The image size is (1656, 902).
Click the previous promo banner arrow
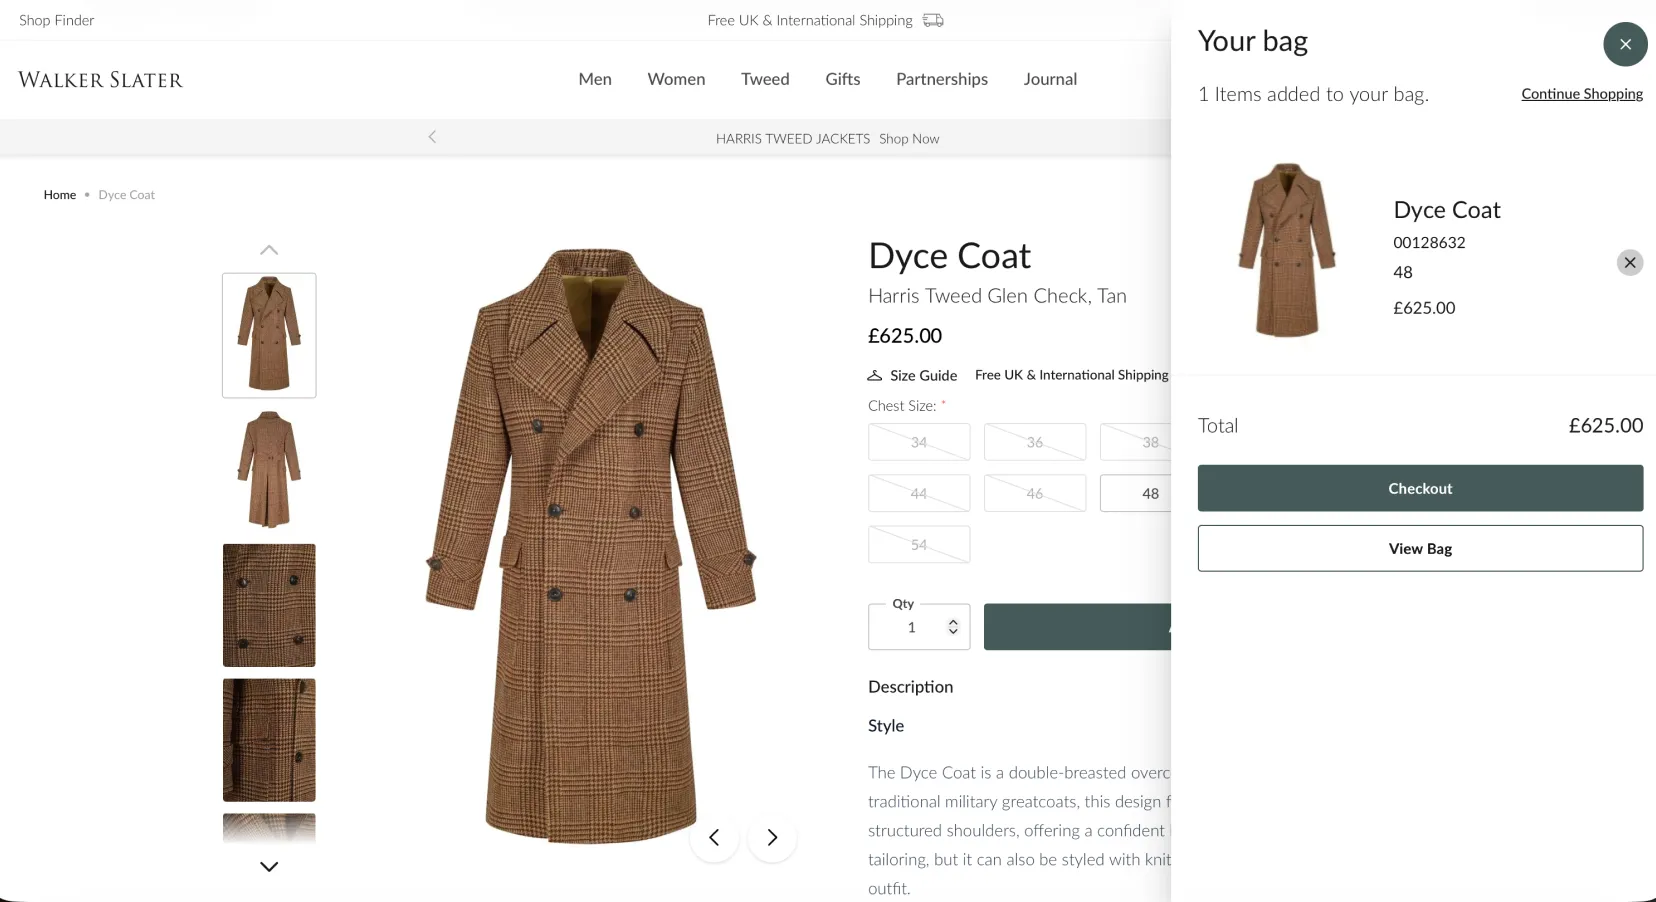coord(432,137)
